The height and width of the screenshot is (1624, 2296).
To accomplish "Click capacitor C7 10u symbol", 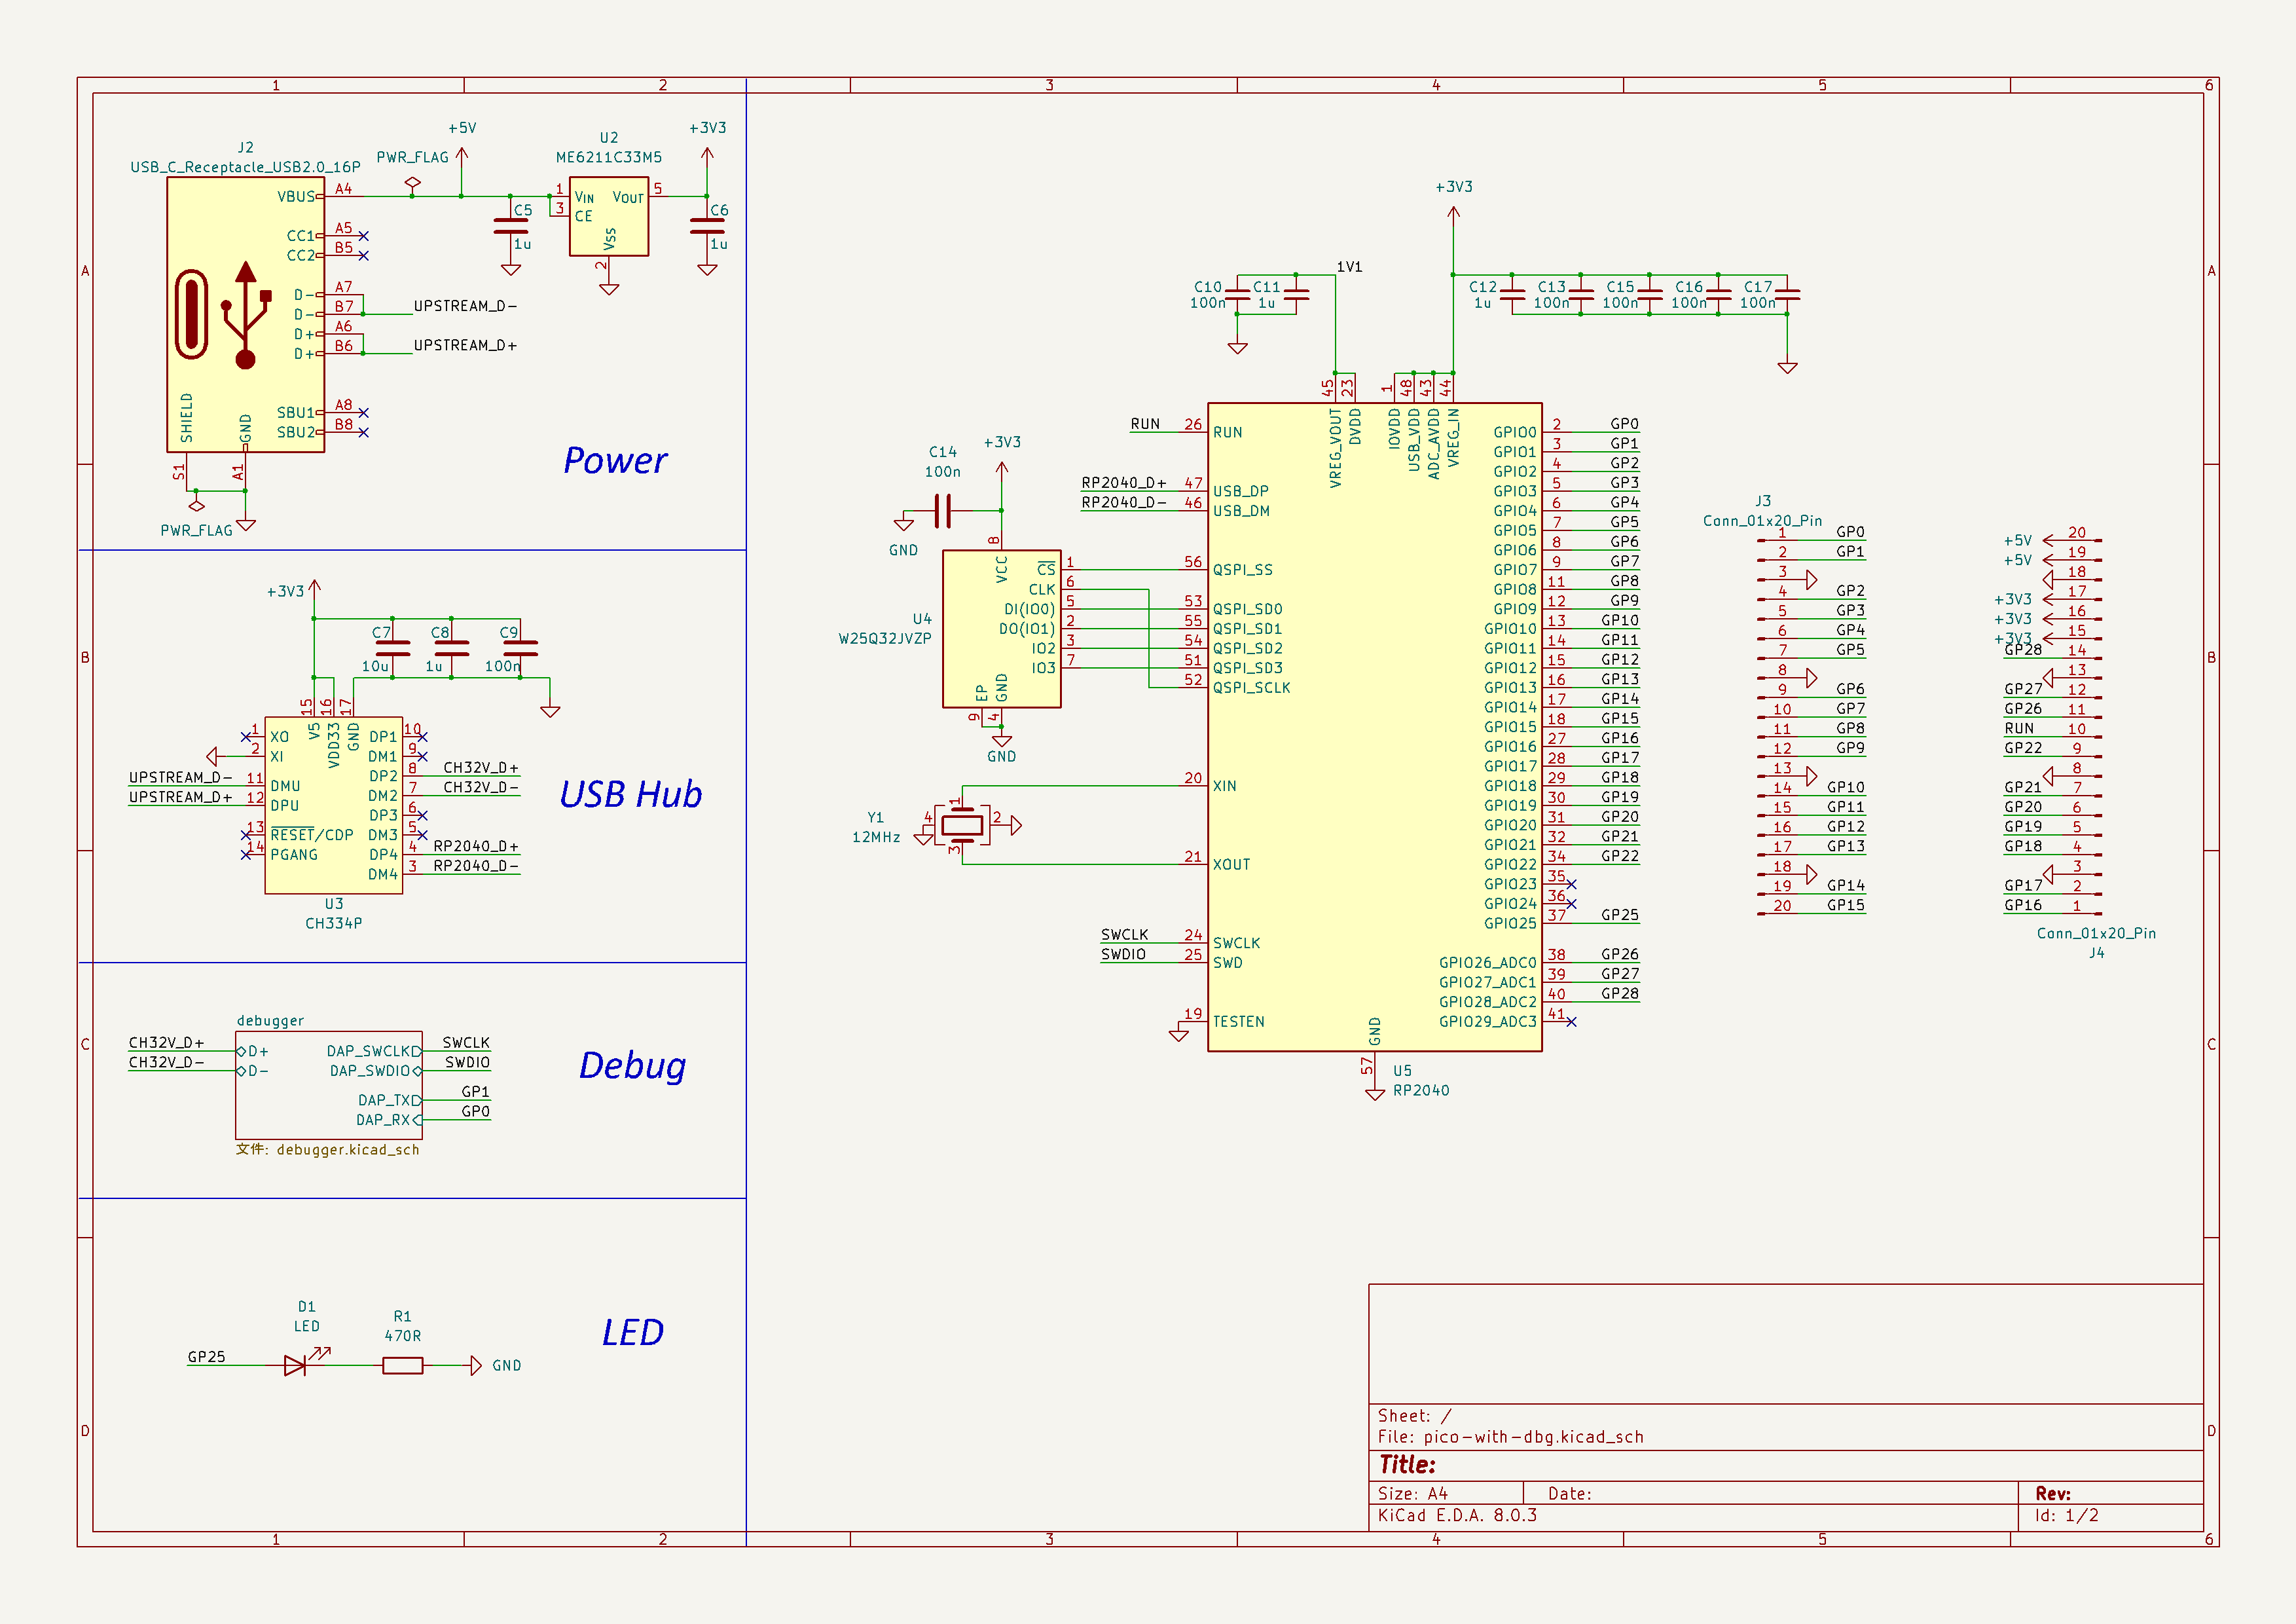I will pos(392,648).
